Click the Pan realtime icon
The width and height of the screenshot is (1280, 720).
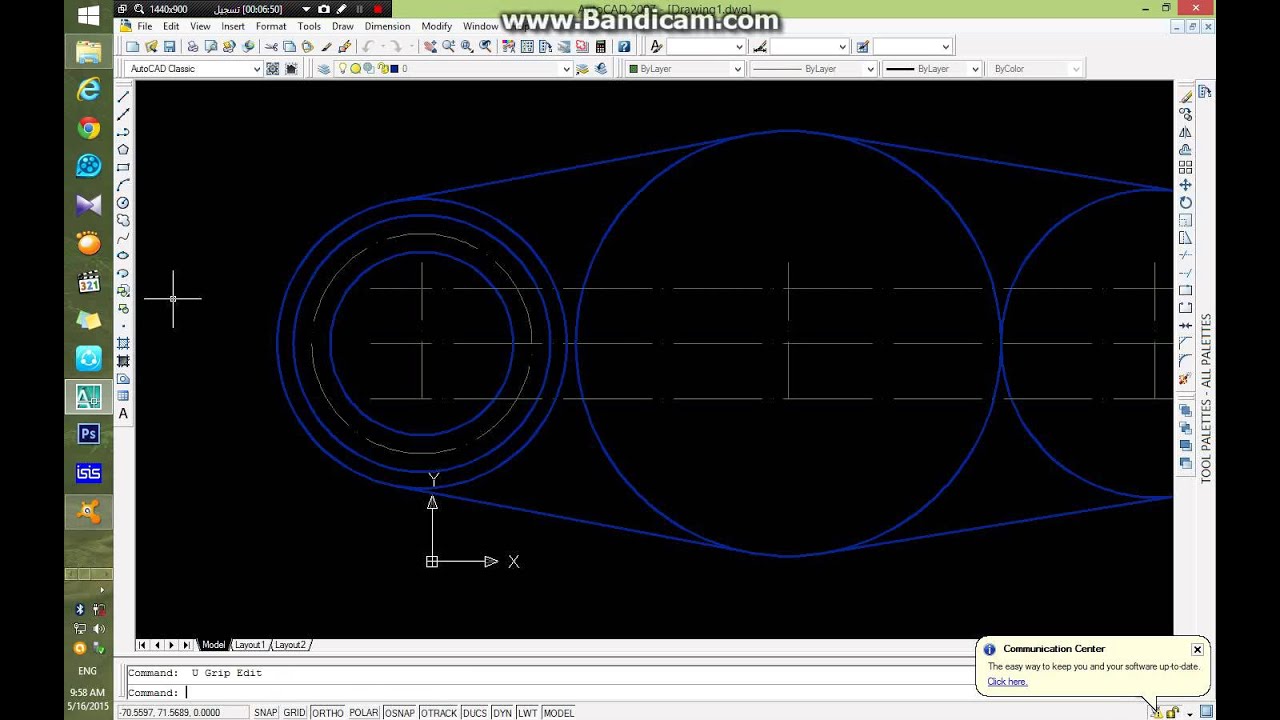coord(430,46)
